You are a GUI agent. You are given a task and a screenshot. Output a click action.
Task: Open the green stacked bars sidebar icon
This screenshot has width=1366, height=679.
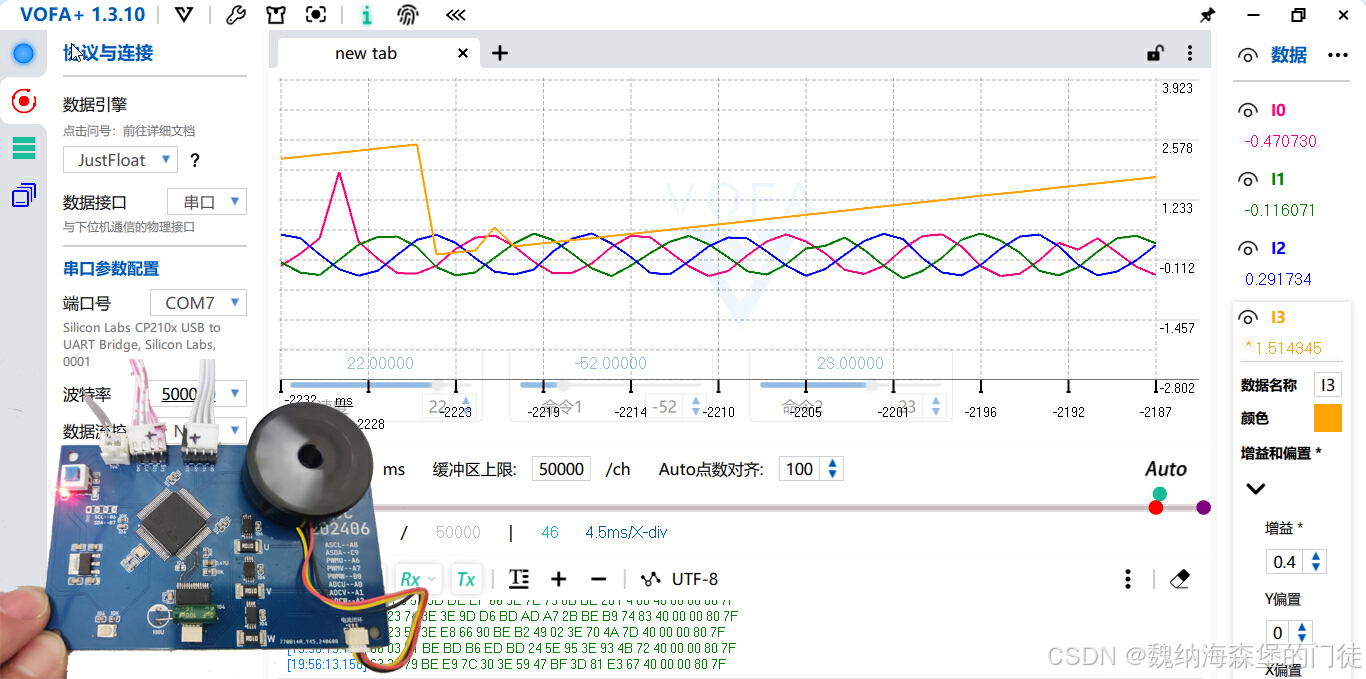click(23, 148)
